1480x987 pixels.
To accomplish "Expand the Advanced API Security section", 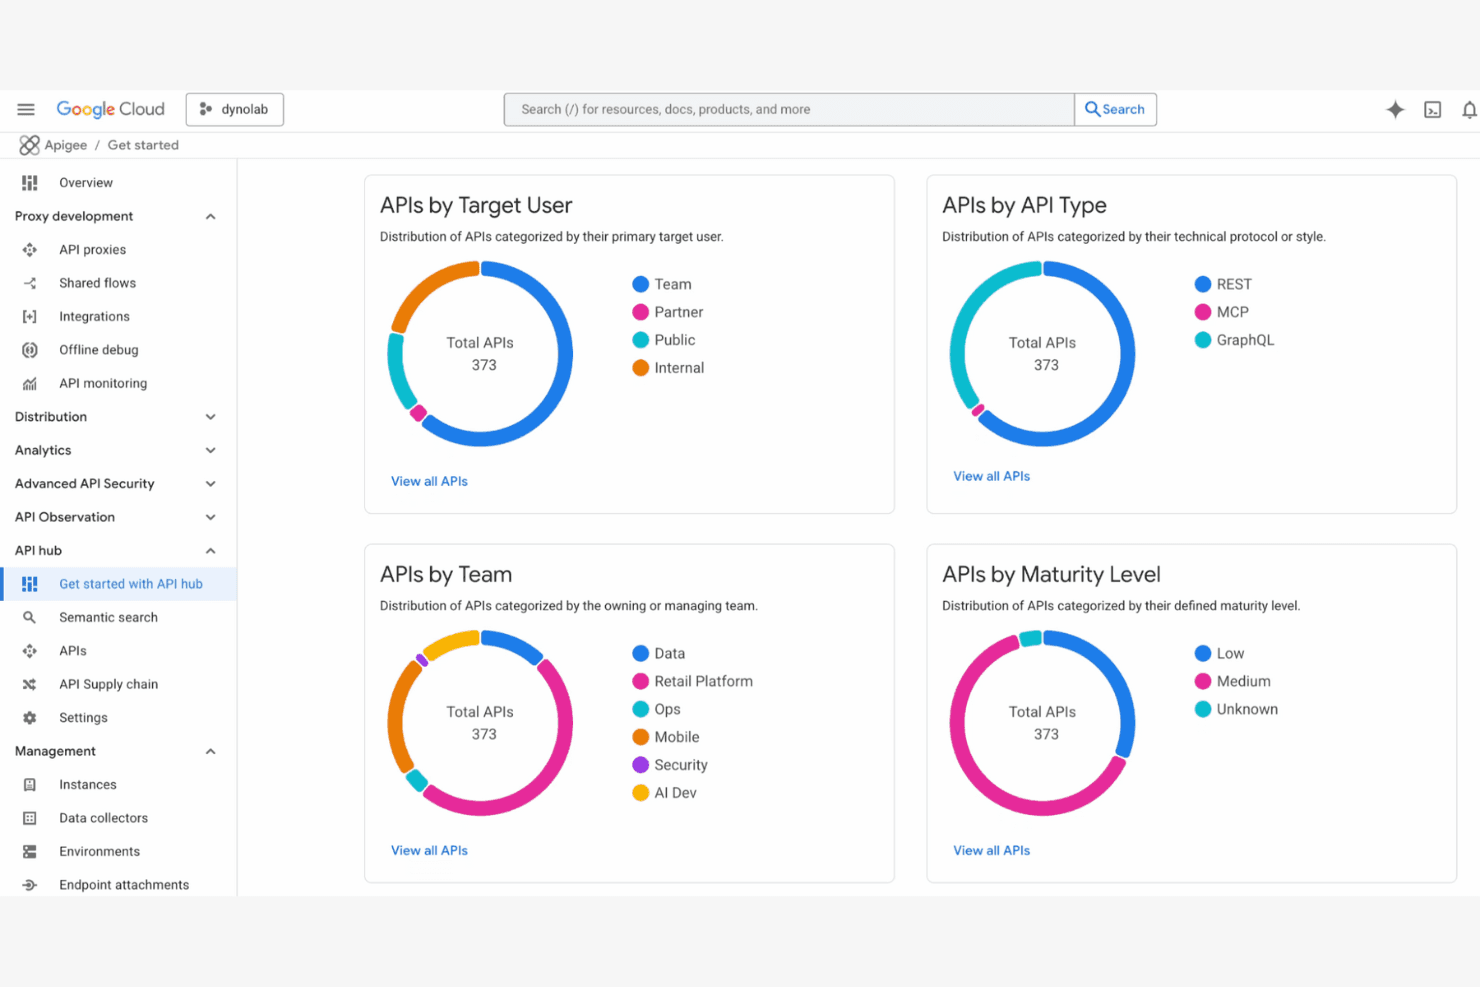I will (210, 484).
